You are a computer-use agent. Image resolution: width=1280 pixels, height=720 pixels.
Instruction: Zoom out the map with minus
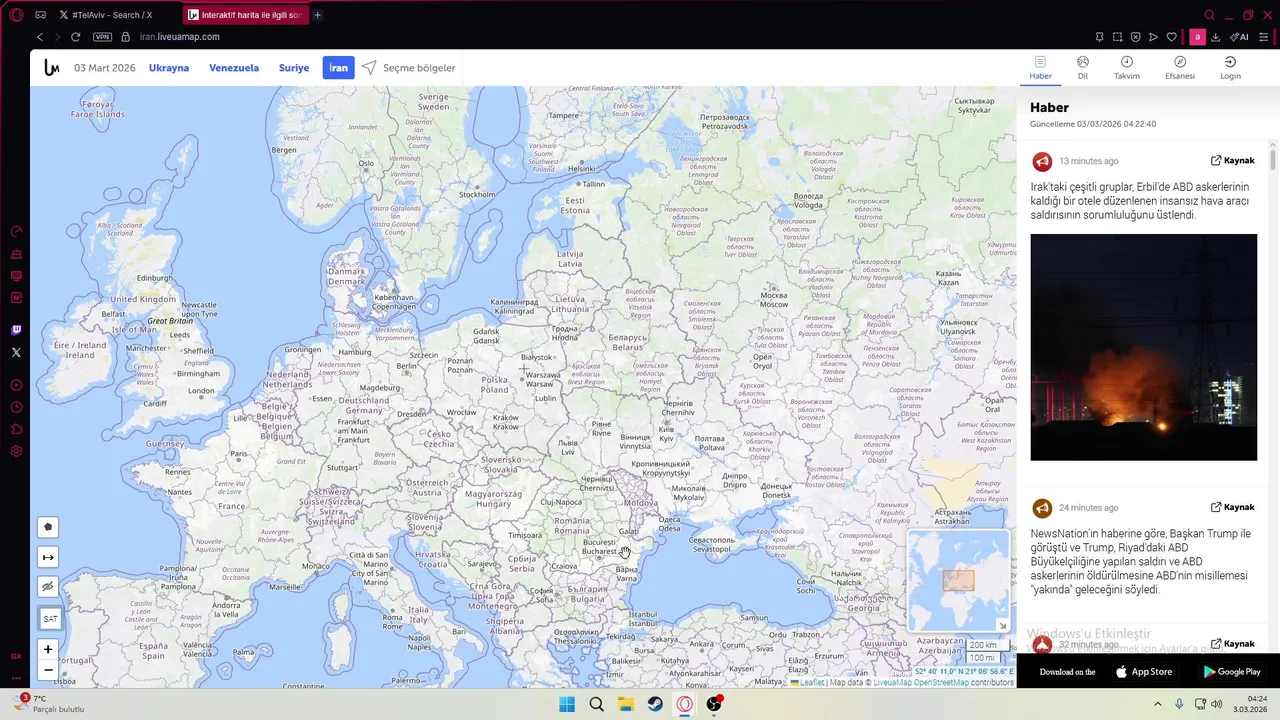pyautogui.click(x=48, y=670)
